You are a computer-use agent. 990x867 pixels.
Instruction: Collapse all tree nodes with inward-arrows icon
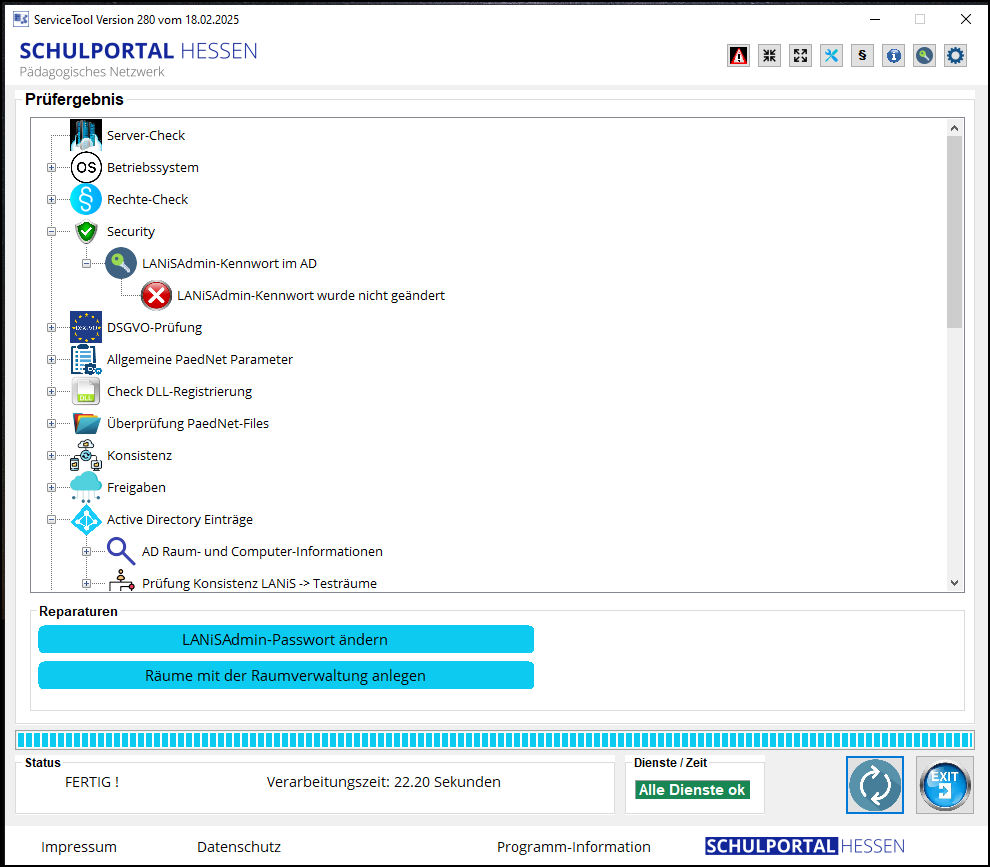pos(769,56)
